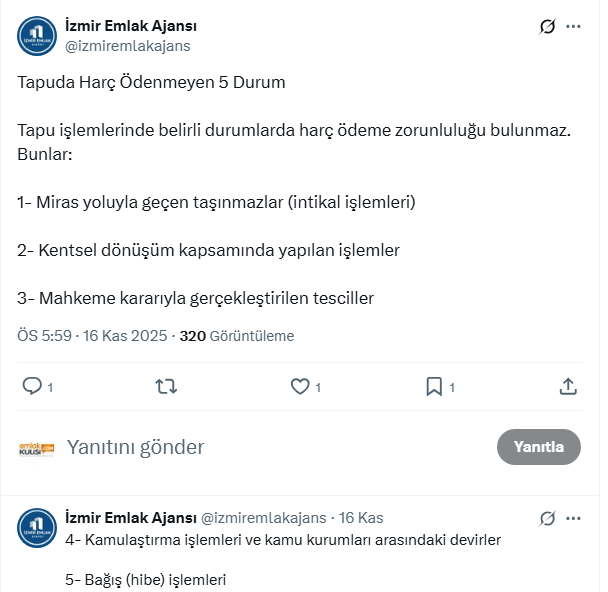The width and height of the screenshot is (608, 592).
Task: Open İzmir Emlak Ajansı avatar on main tweet
Action: tap(37, 36)
